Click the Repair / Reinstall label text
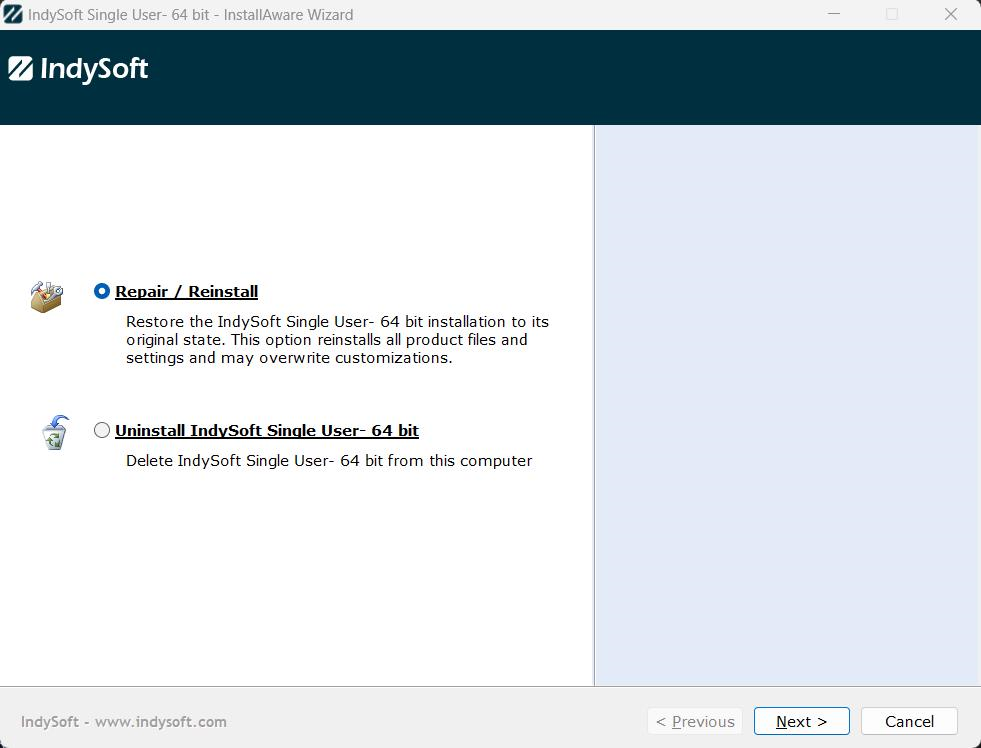The image size is (981, 748). [x=186, y=292]
